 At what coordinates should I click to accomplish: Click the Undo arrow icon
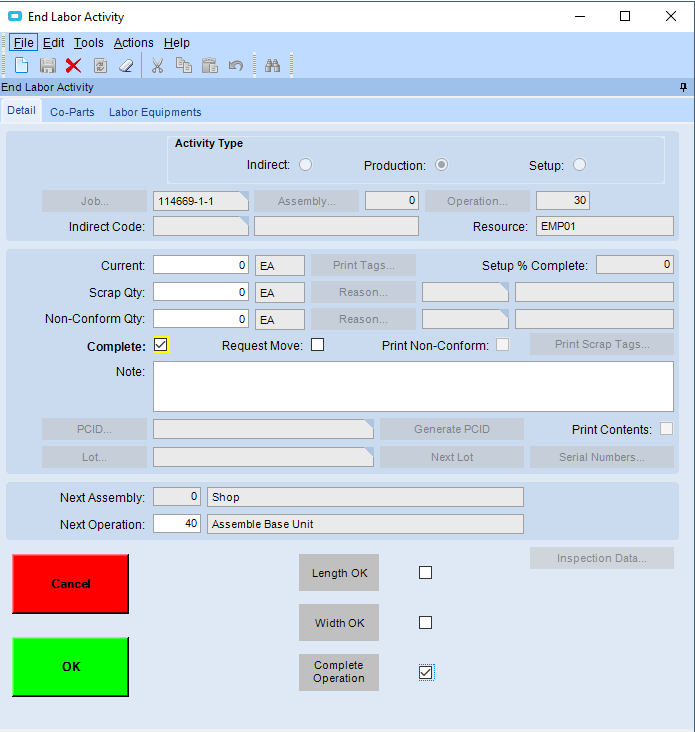pyautogui.click(x=235, y=65)
